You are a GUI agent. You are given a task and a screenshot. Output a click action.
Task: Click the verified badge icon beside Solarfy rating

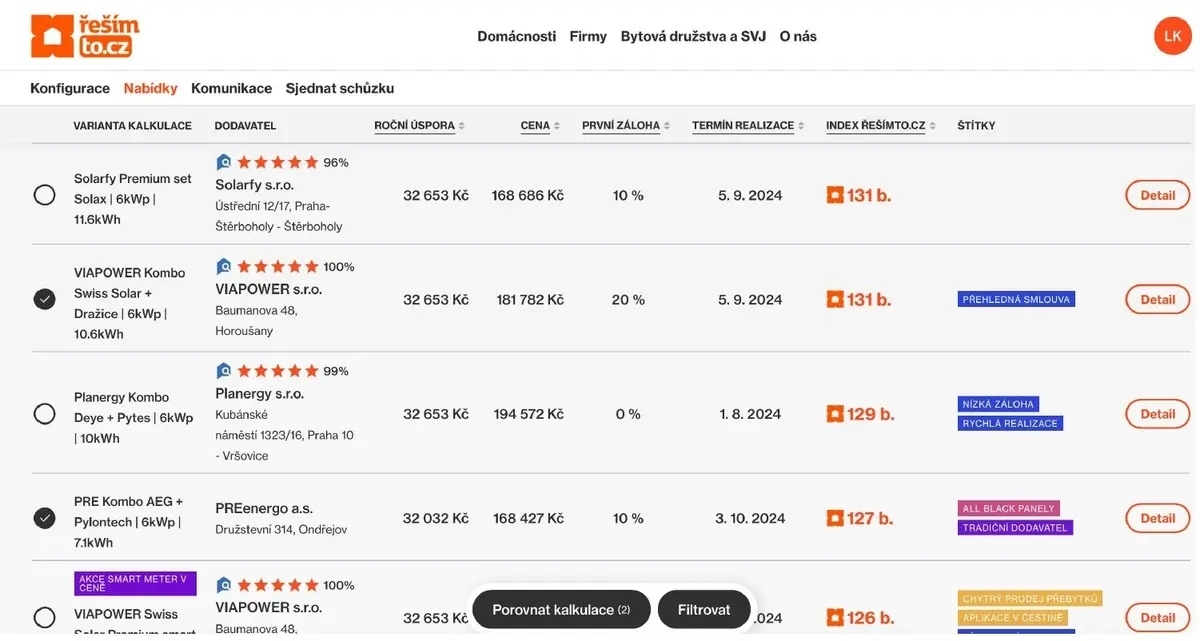[224, 162]
